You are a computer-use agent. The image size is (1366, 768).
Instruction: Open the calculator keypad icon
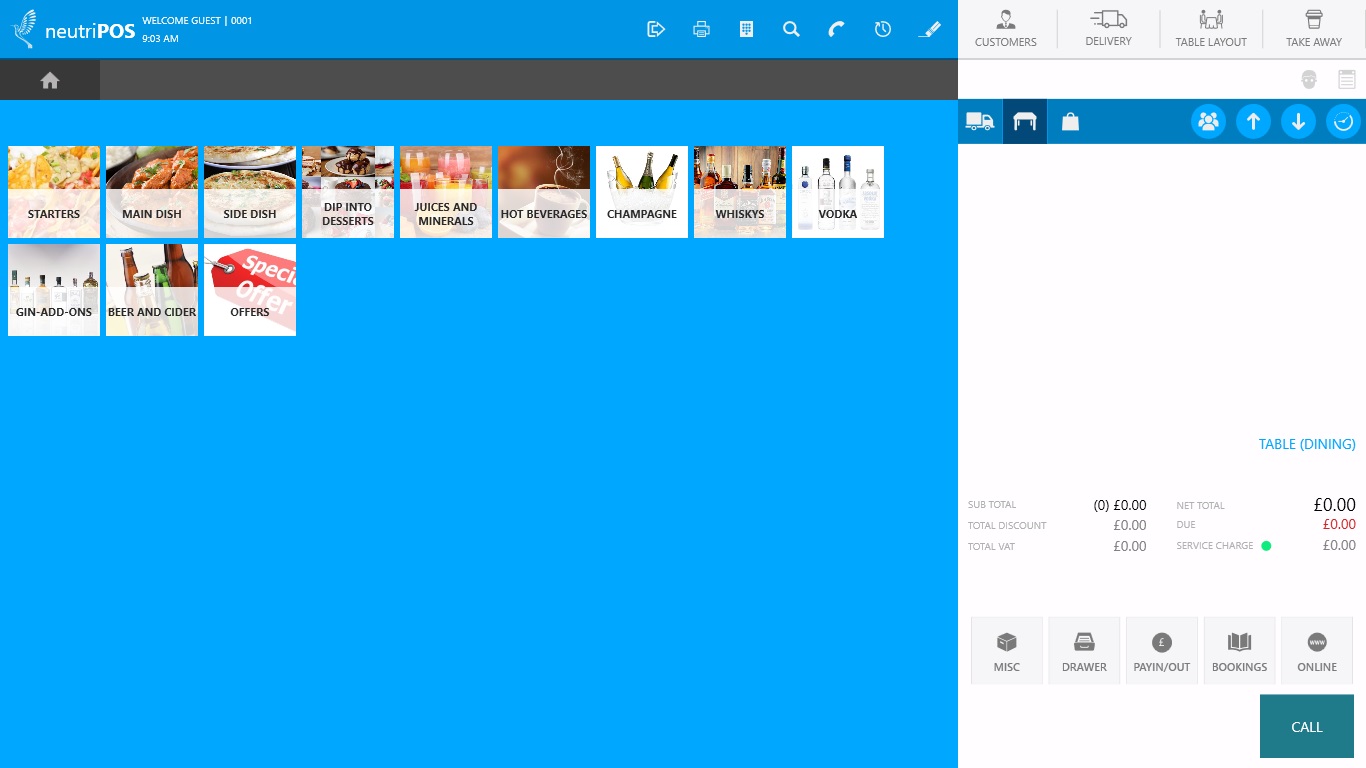point(746,29)
